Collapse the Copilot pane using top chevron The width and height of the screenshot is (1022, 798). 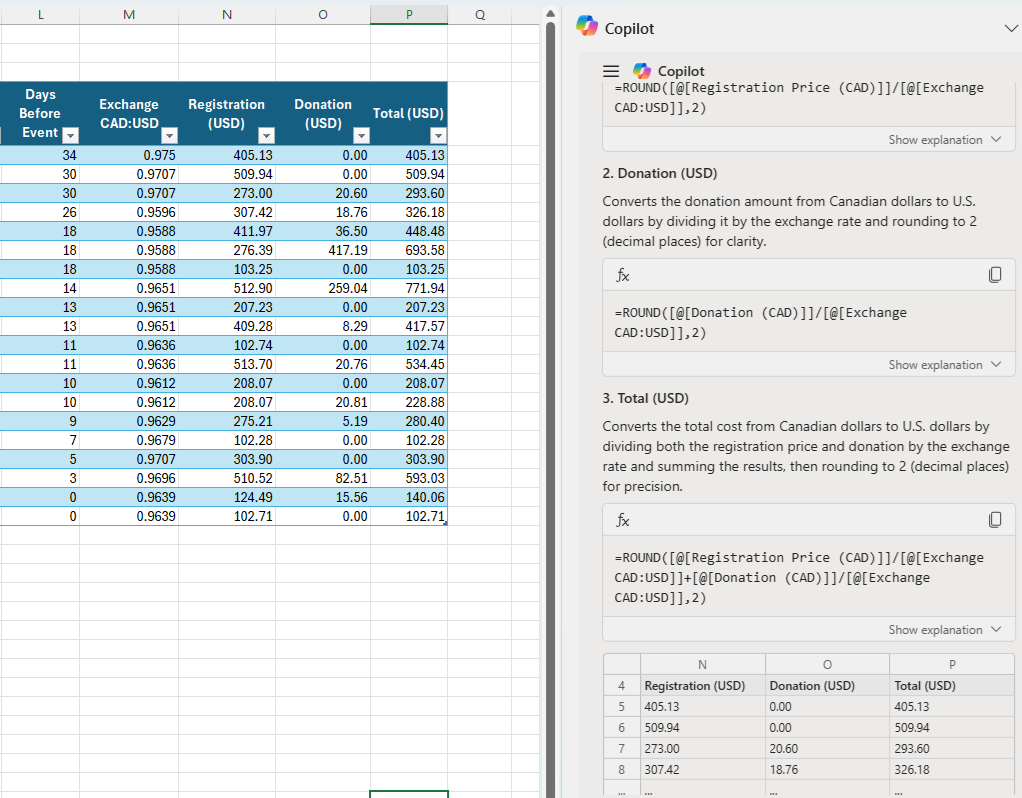click(1011, 28)
